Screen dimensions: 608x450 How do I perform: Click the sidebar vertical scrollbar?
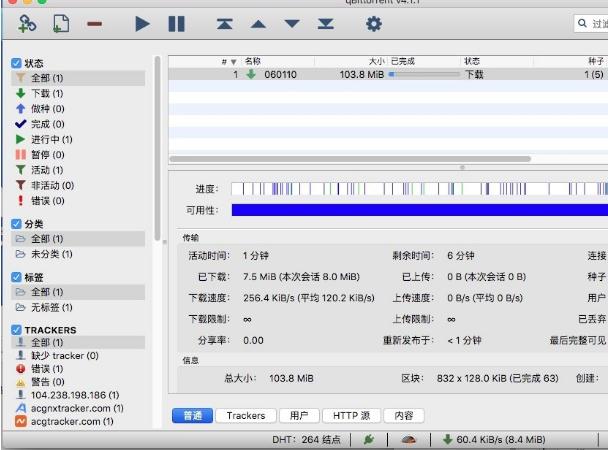157,148
